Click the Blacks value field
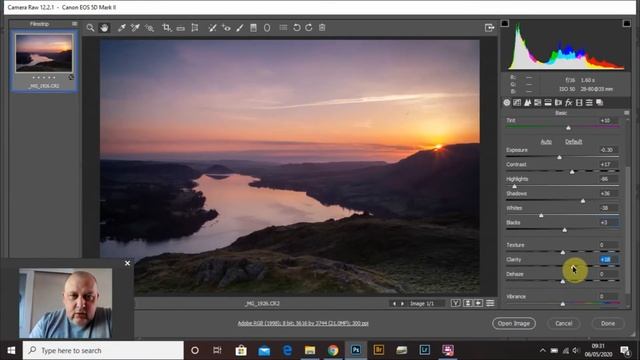 [608, 222]
